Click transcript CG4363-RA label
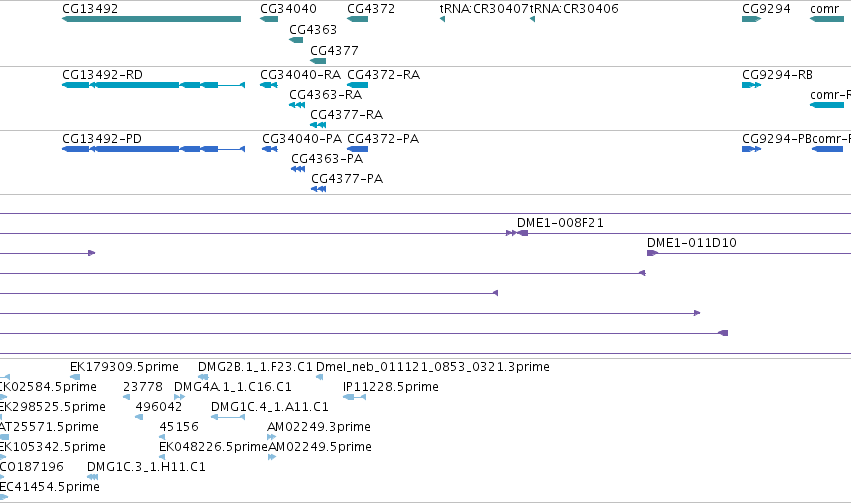 click(325, 94)
